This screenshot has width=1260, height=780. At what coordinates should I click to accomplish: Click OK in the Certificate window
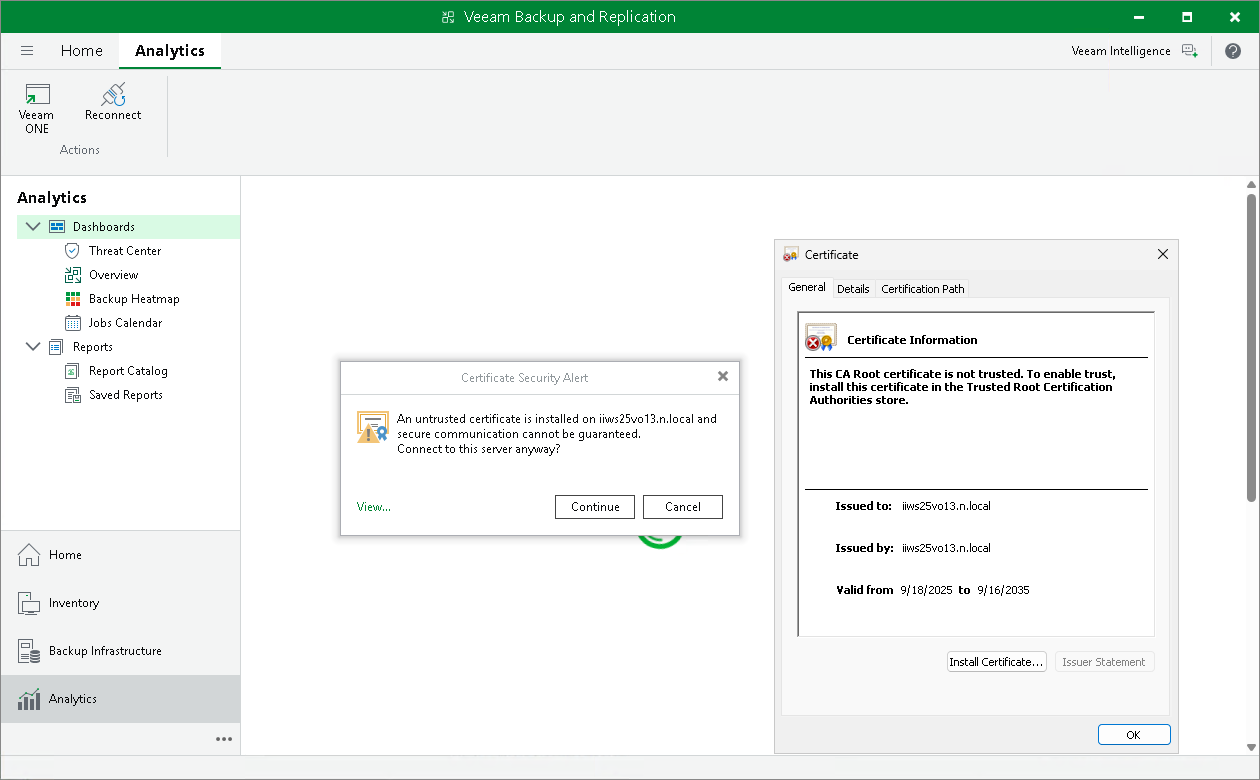pyautogui.click(x=1134, y=735)
